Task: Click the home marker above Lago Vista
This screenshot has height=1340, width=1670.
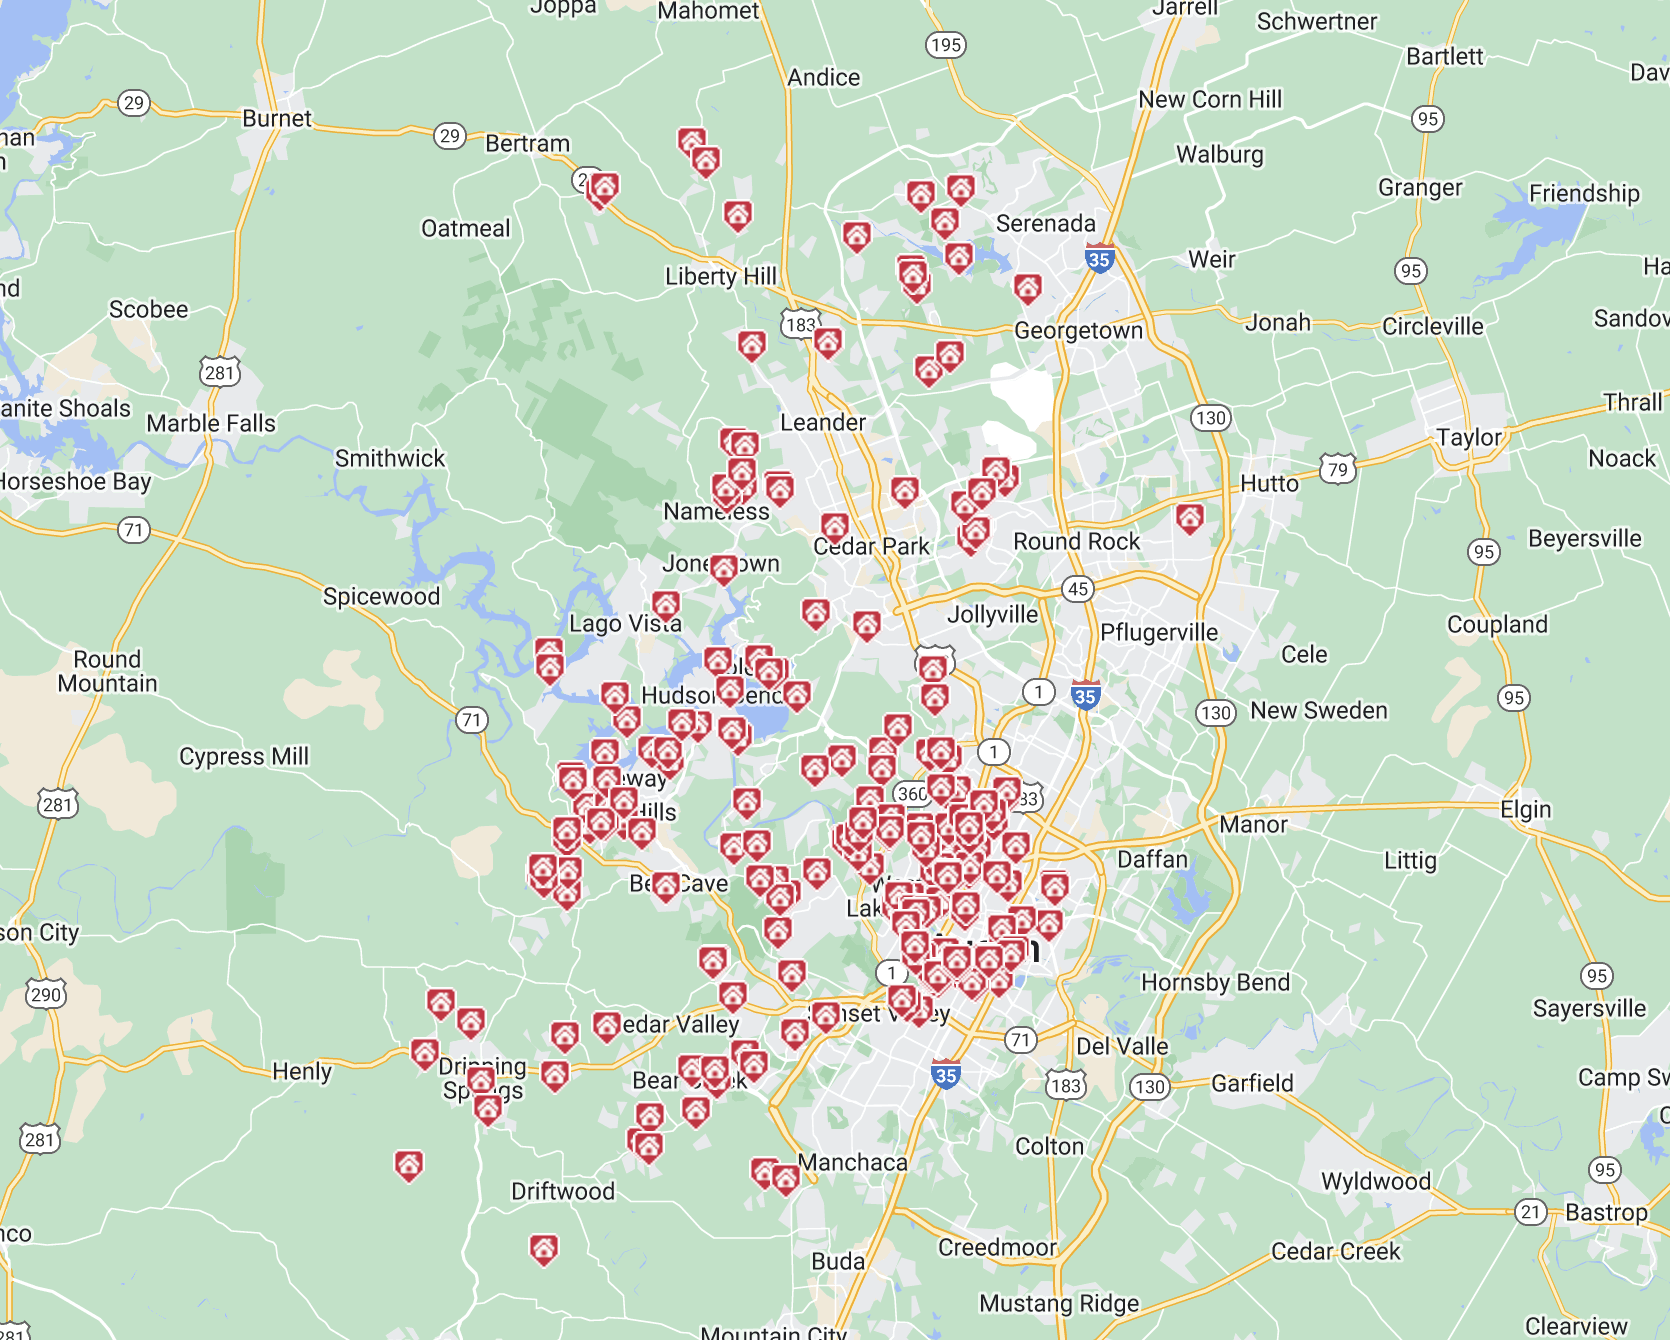Action: point(666,605)
